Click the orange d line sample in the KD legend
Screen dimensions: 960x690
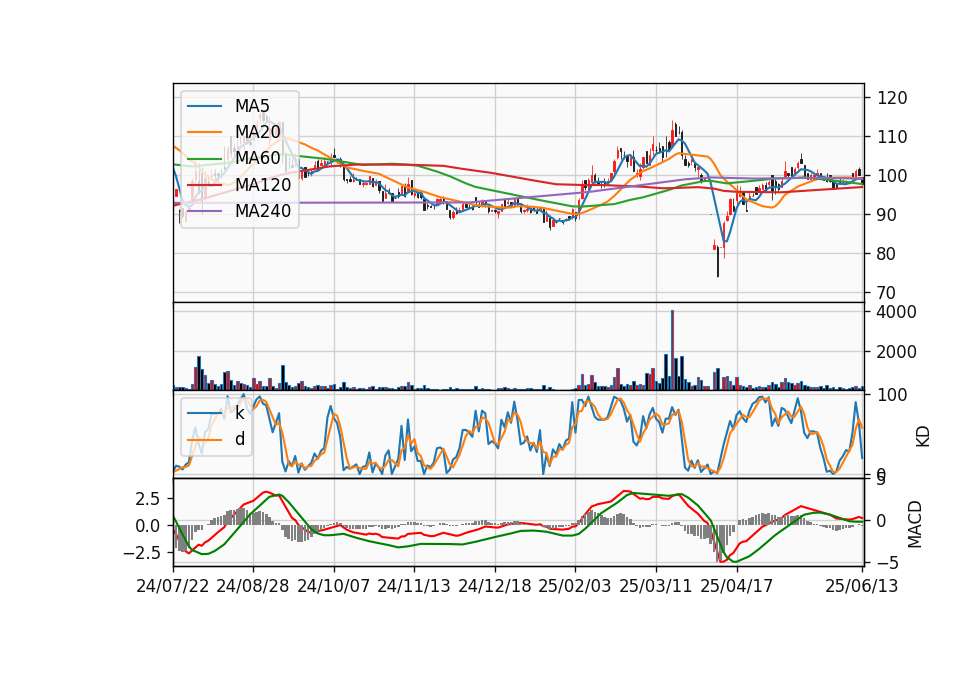coord(204,440)
